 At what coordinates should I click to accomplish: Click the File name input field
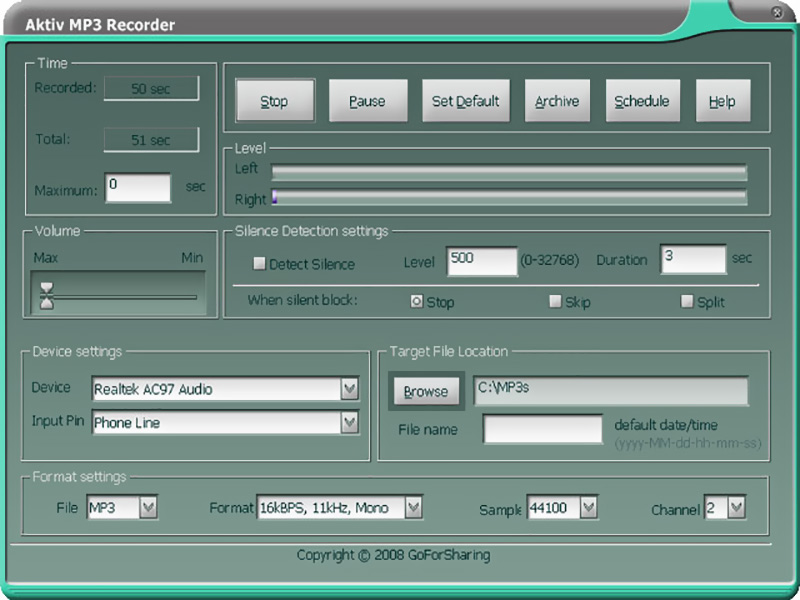pos(540,430)
